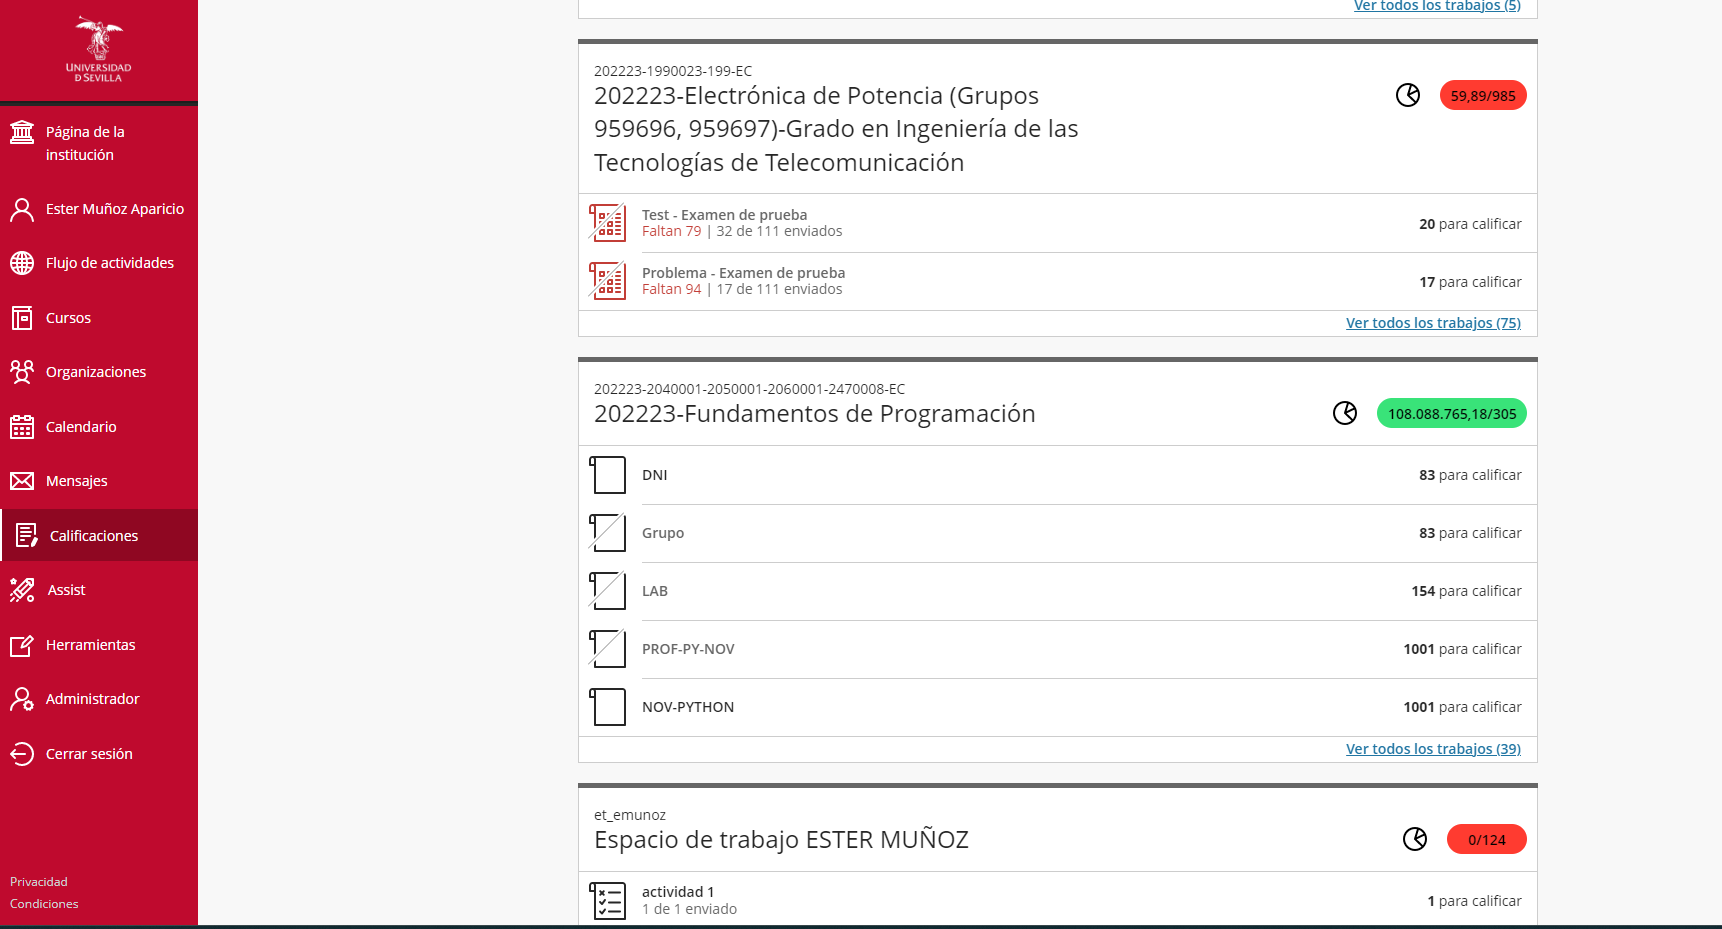The image size is (1722, 929).
Task: Click the Universidad de Sevilla logo
Action: click(99, 50)
